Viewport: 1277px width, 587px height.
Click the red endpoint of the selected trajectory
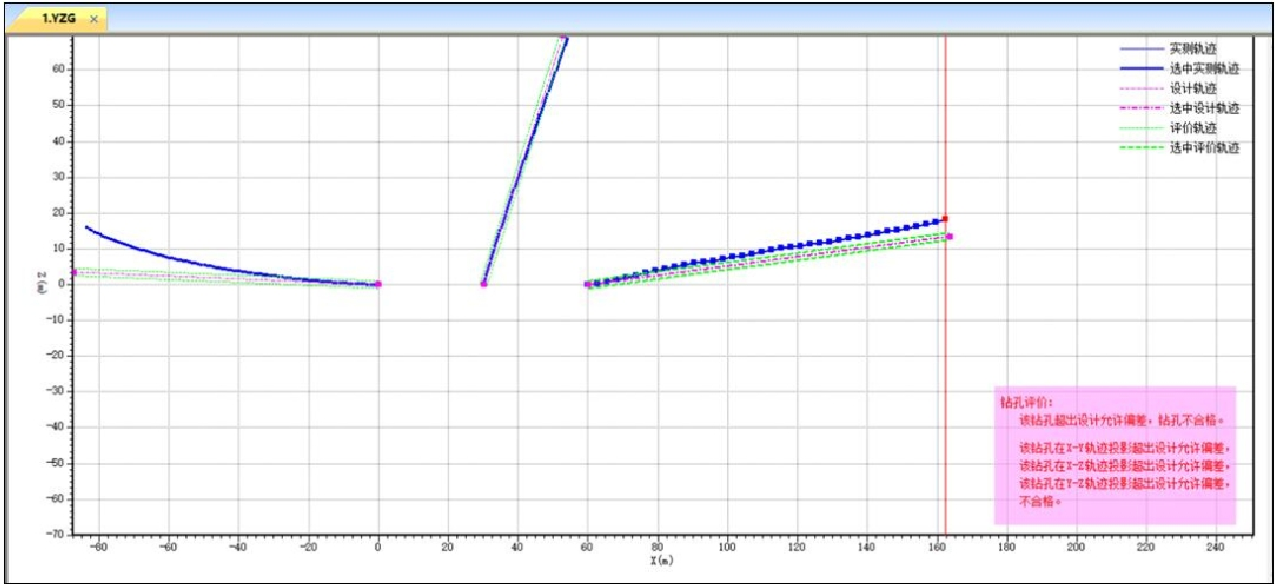[944, 218]
